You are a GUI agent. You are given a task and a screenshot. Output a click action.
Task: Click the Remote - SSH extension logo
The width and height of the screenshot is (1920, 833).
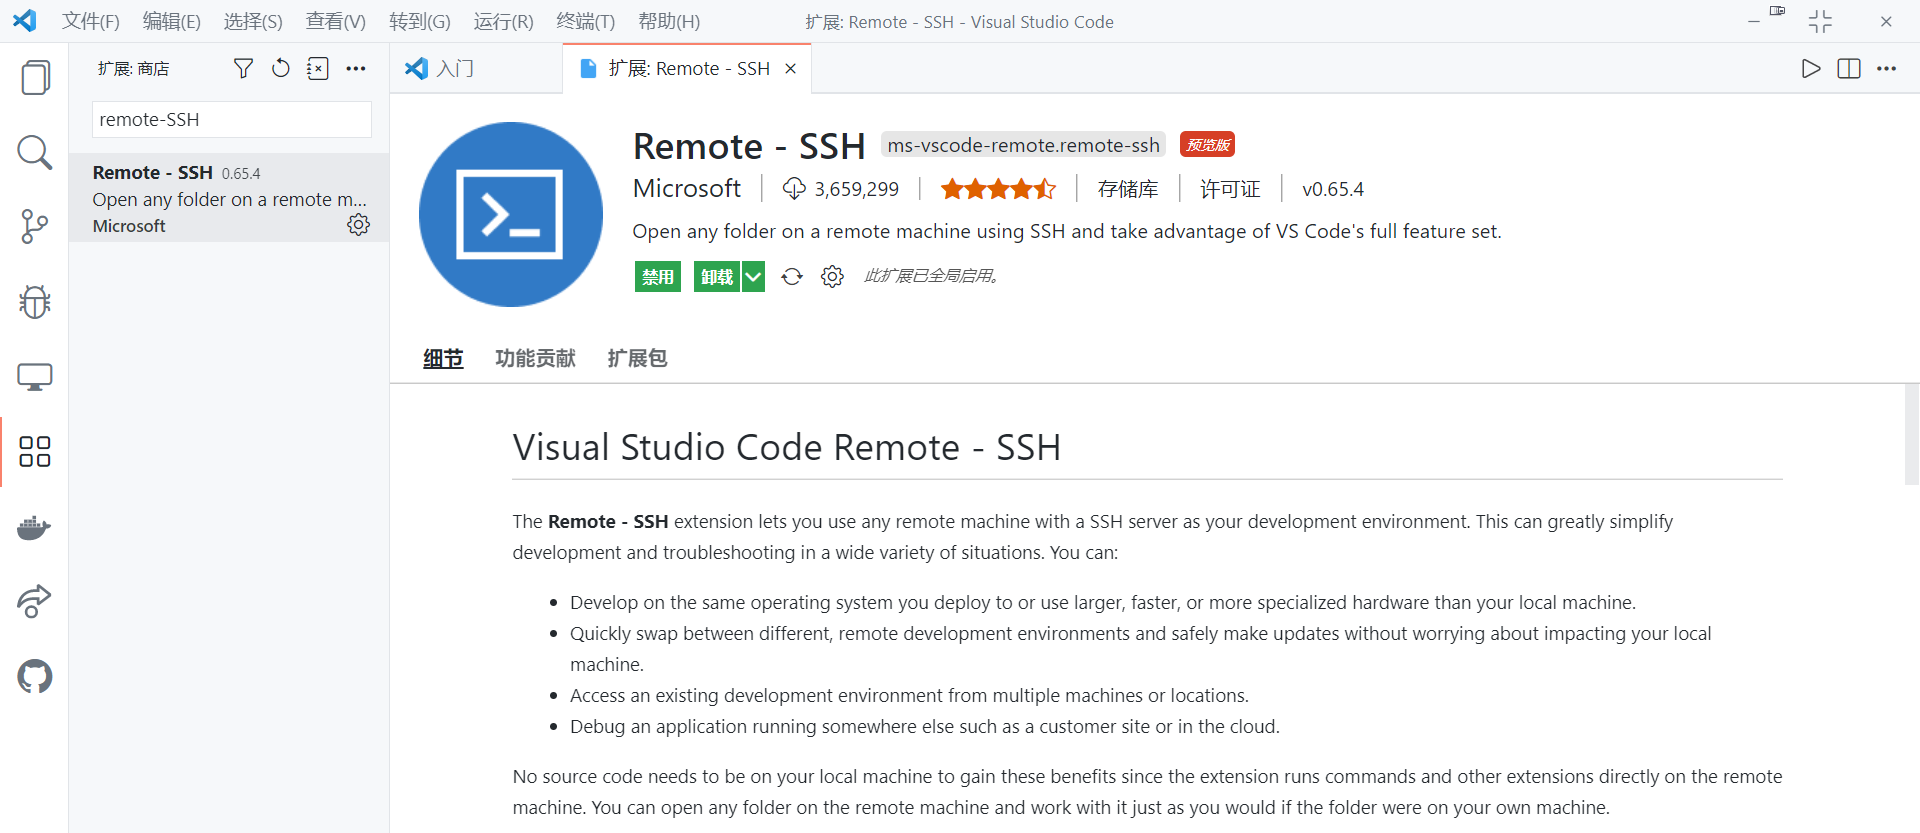coord(510,214)
